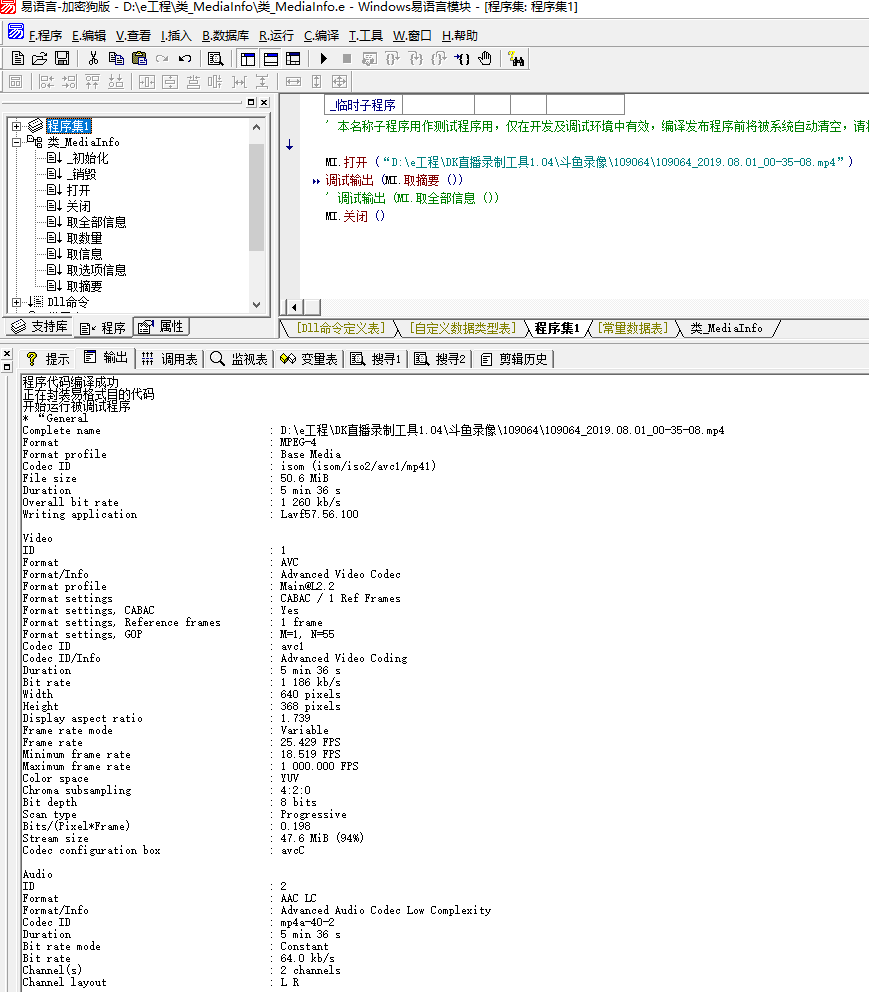Screen dimensions: 869x992
Task: Toggle the status-panel layout button
Action: [271, 59]
